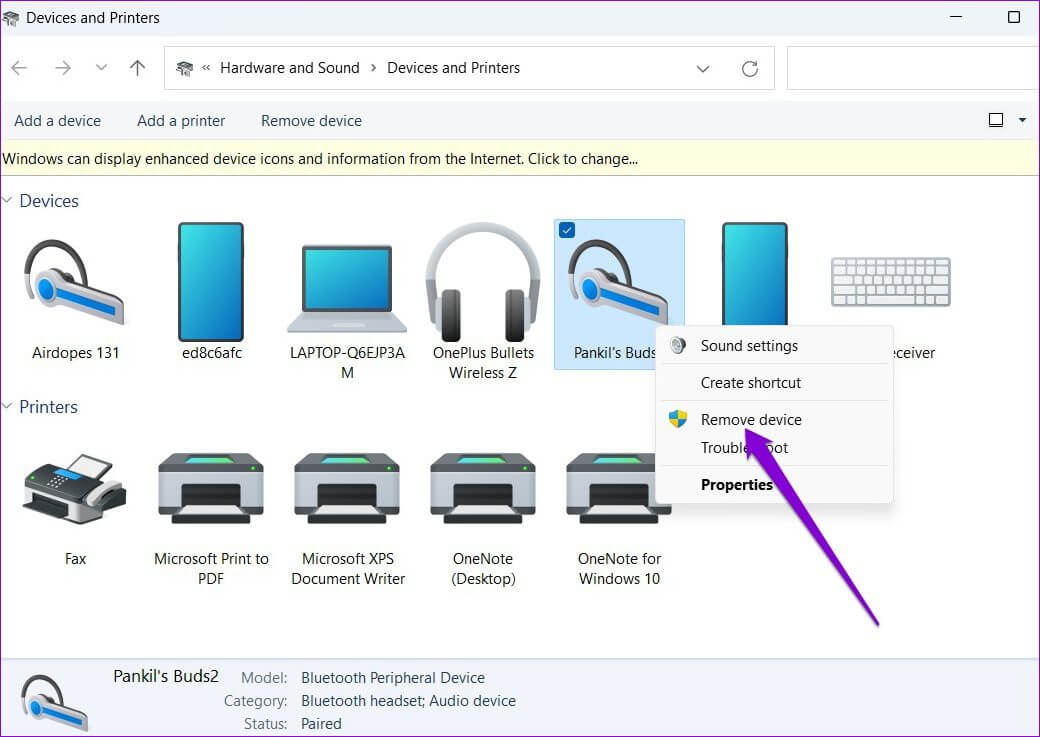Open the view options dropdown arrow
Viewport: 1040px width, 737px height.
(x=1022, y=120)
